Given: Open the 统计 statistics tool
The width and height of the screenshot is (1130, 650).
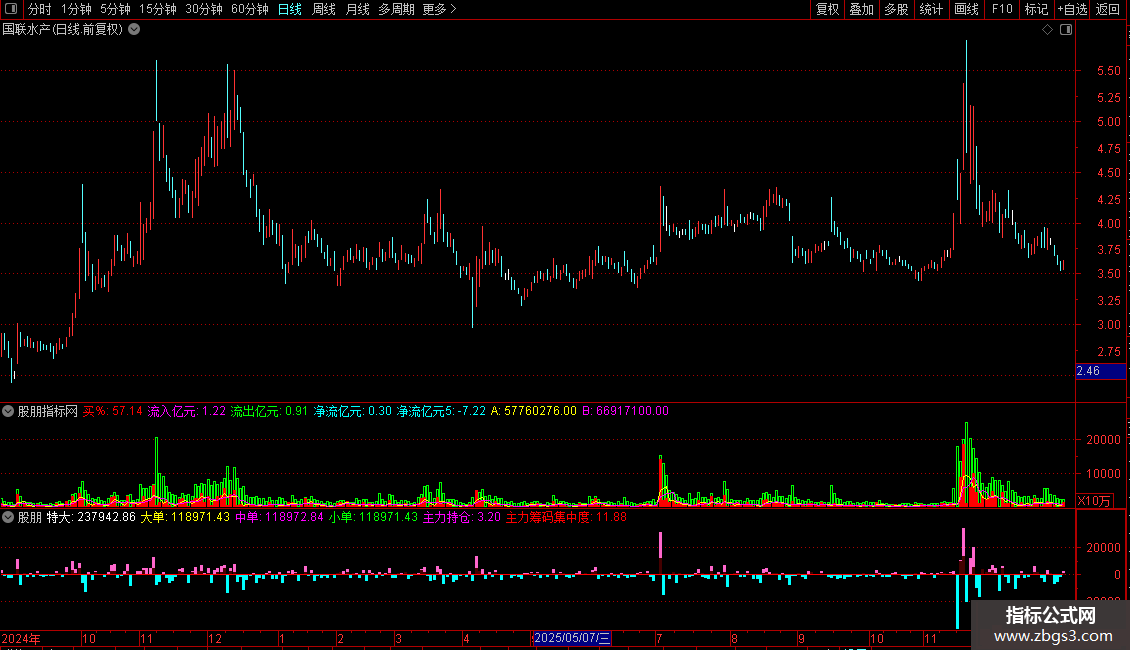Looking at the screenshot, I should click(931, 9).
